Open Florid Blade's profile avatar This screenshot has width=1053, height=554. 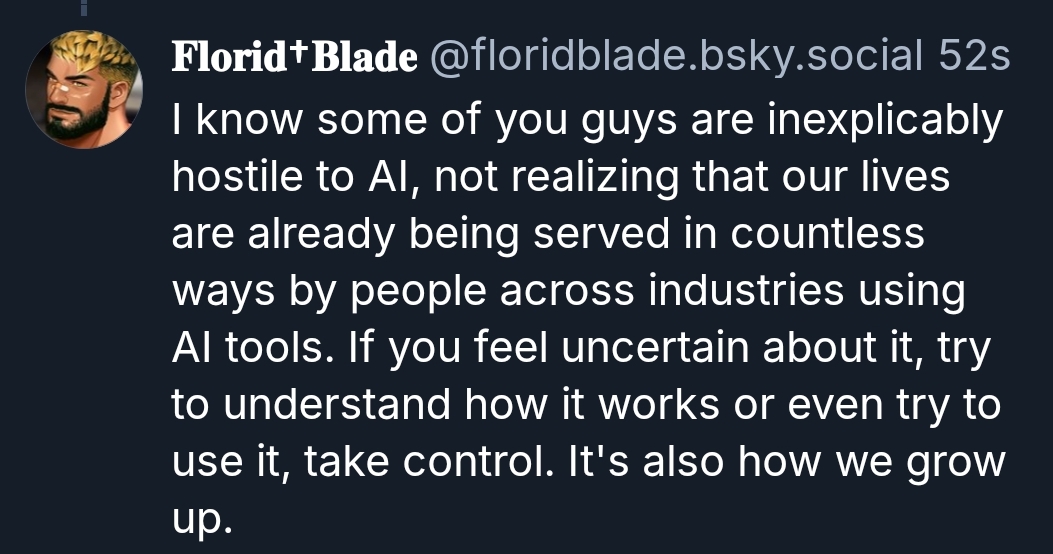click(x=84, y=89)
